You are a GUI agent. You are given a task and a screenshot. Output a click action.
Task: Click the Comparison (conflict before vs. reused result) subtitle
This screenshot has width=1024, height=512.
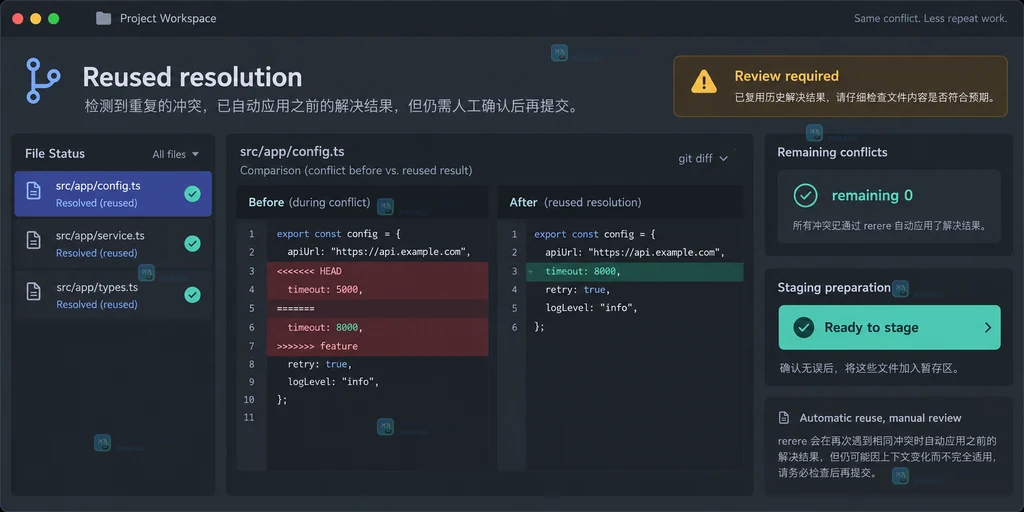pyautogui.click(x=356, y=170)
